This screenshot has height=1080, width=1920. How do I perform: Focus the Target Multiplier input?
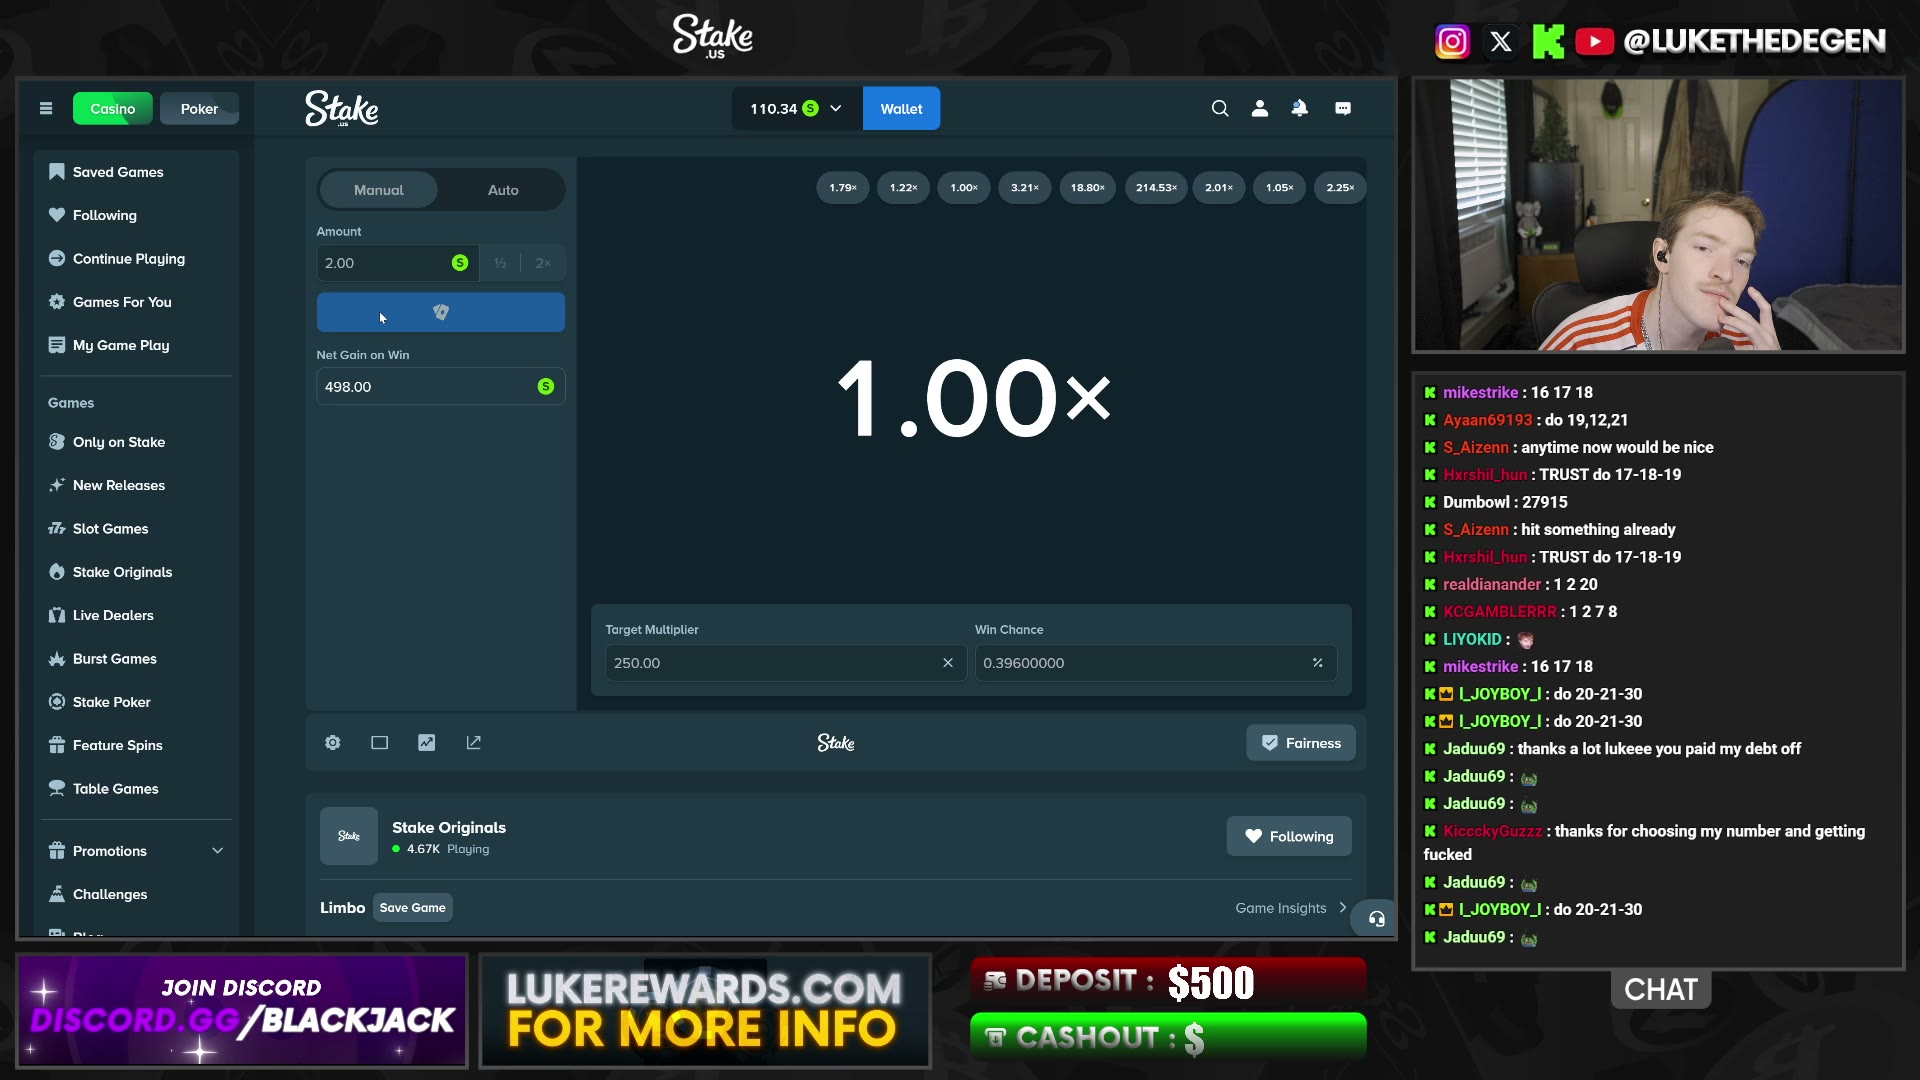tap(785, 663)
